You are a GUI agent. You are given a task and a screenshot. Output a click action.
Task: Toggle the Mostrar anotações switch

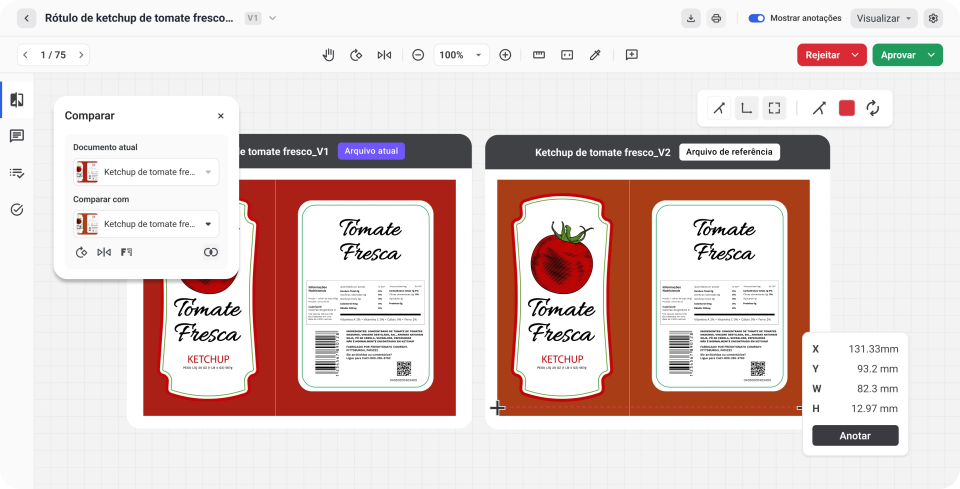tap(757, 18)
